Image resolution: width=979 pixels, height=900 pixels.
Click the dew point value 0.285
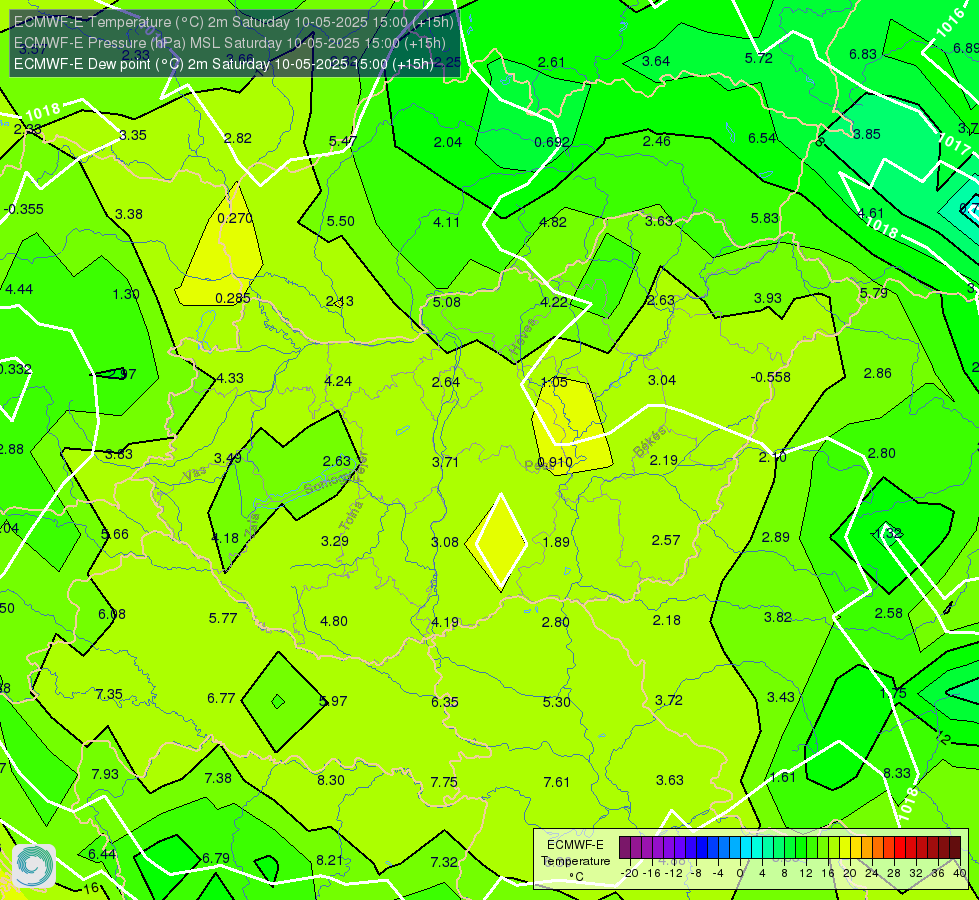point(233,298)
